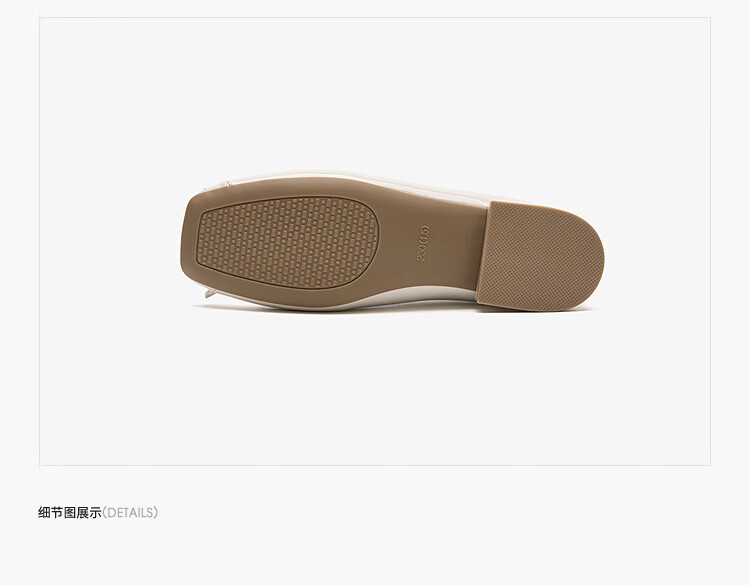Click the 230(1.5) size marking on sole
This screenshot has width=750, height=585.
click(x=424, y=243)
